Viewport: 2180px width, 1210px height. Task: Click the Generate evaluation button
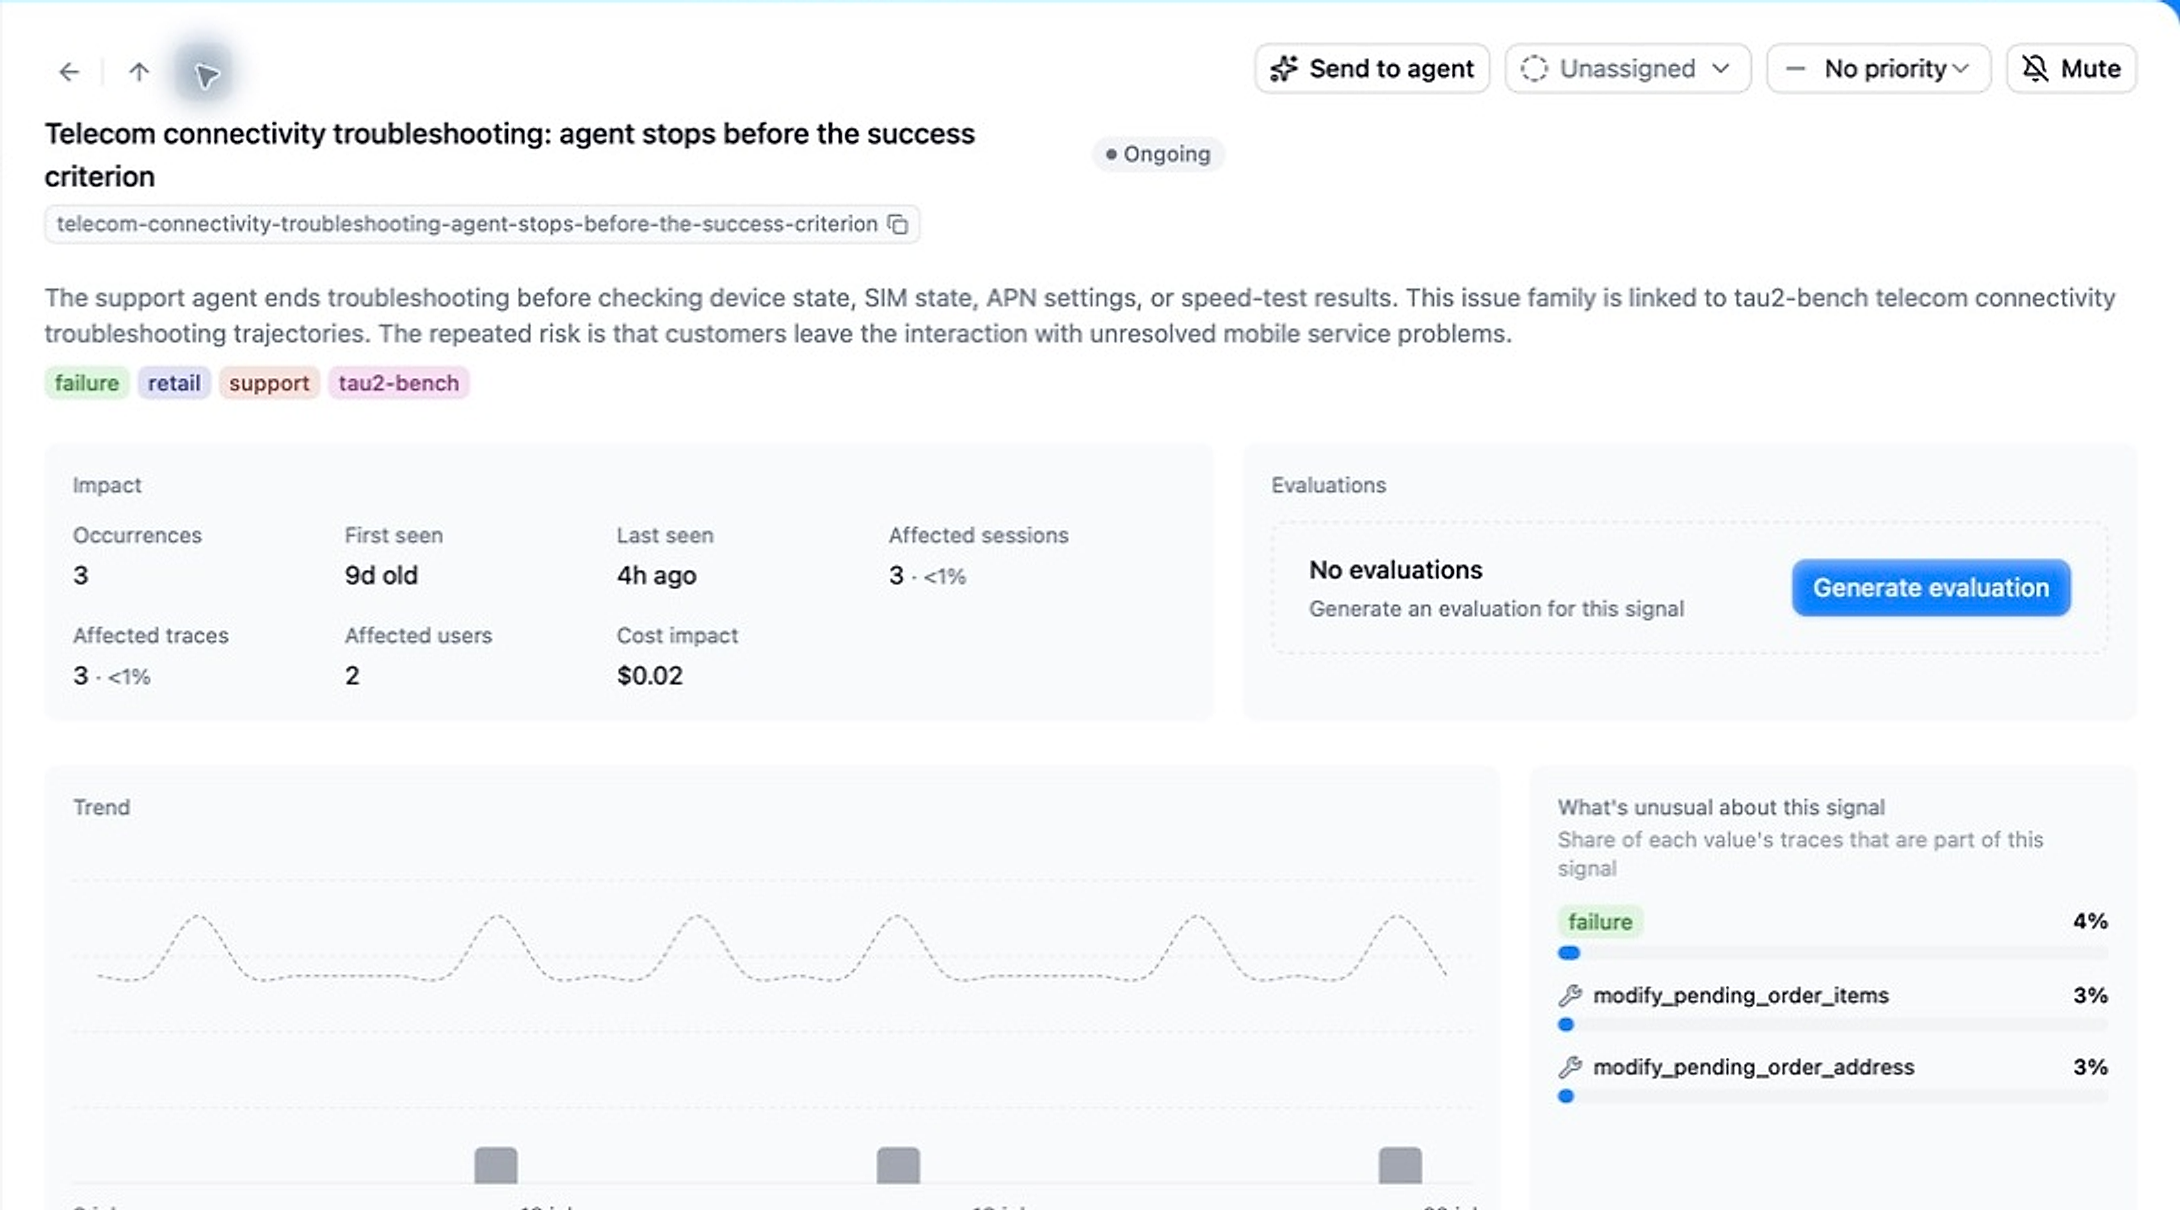click(1931, 588)
